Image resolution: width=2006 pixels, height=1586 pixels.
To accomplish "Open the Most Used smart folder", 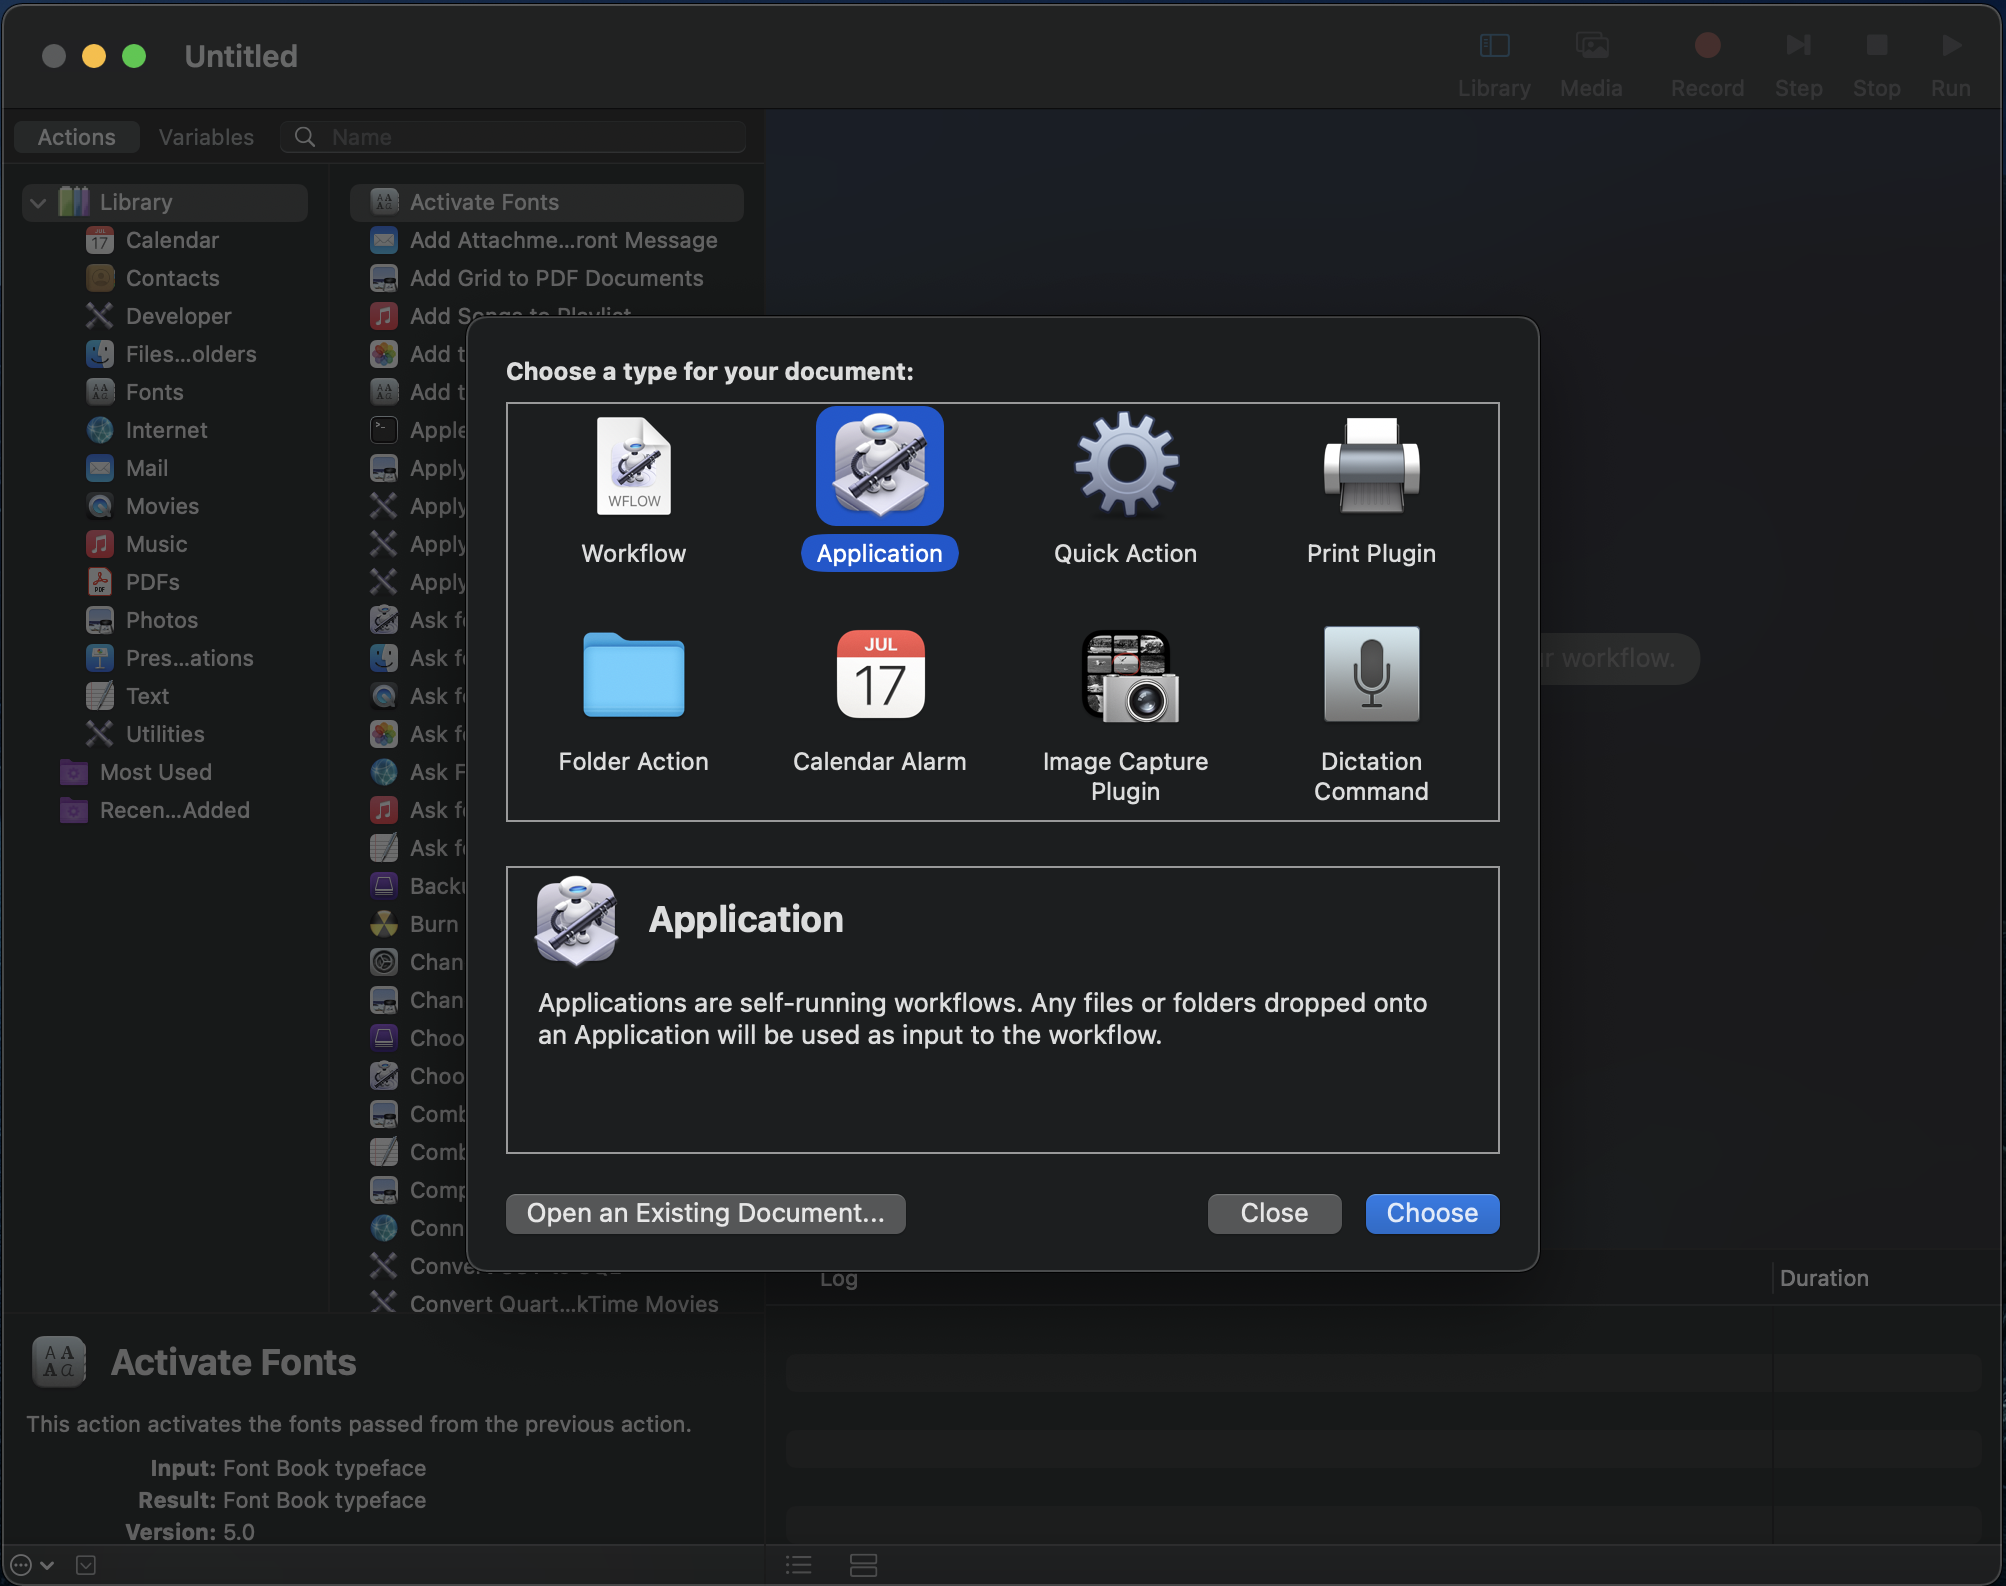I will pos(156,772).
